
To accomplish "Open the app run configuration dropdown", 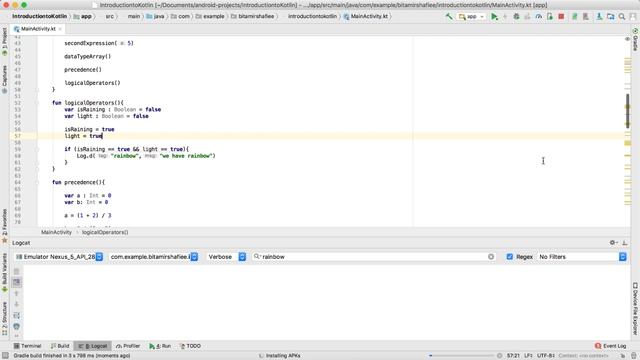I will [x=471, y=16].
